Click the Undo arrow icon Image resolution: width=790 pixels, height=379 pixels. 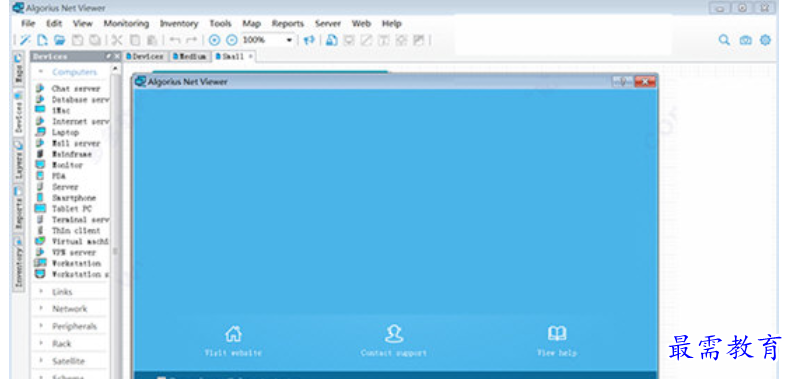tap(174, 40)
